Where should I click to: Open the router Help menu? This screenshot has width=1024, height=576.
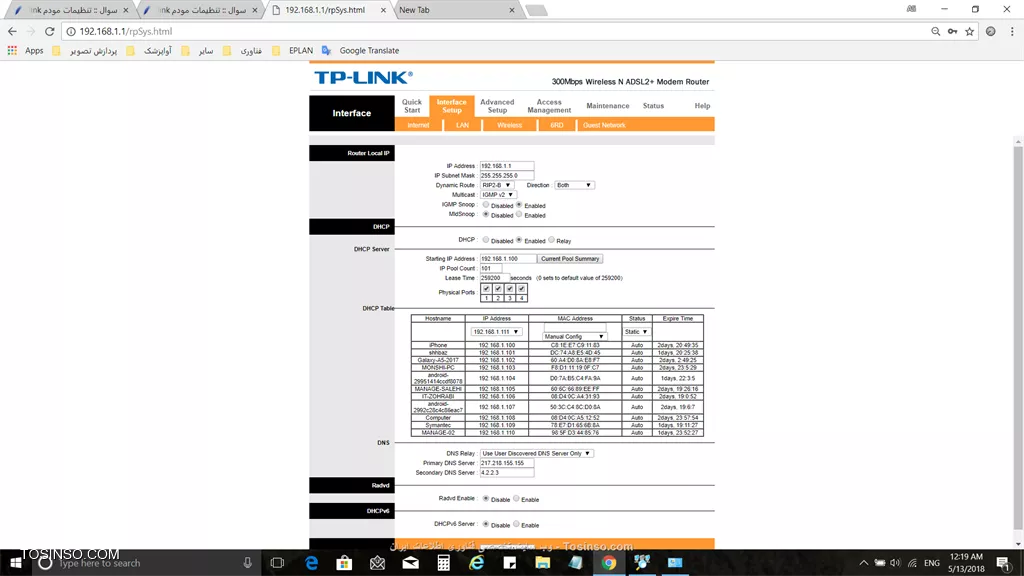click(x=702, y=106)
